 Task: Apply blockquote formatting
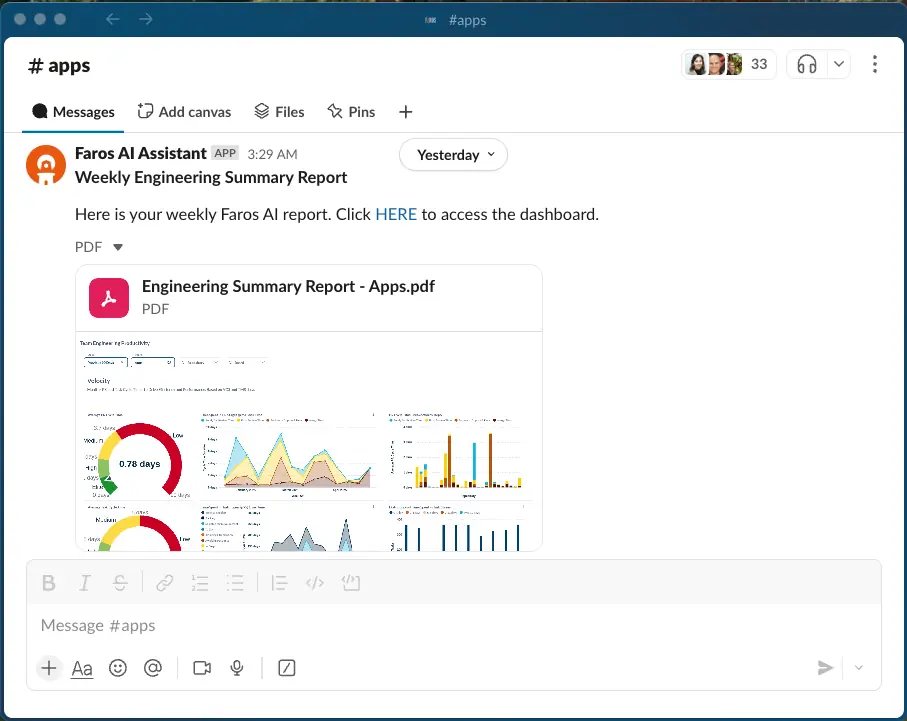(279, 582)
